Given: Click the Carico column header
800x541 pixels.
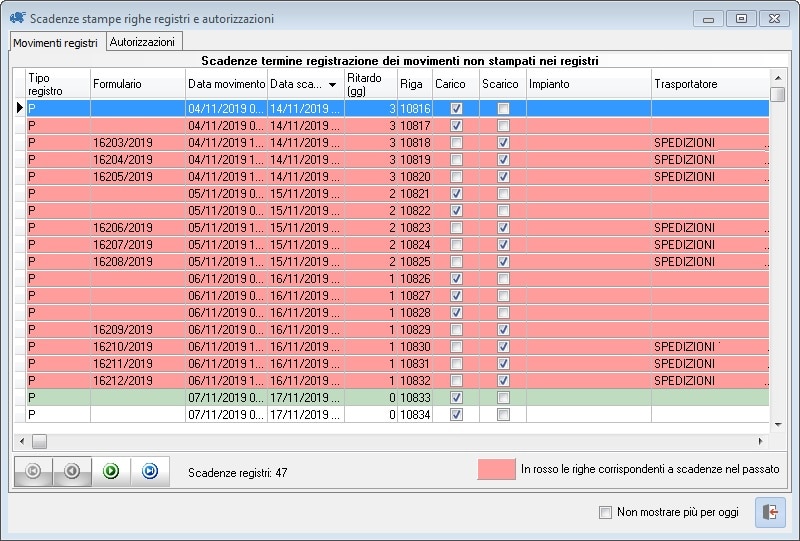Looking at the screenshot, I should [x=456, y=84].
